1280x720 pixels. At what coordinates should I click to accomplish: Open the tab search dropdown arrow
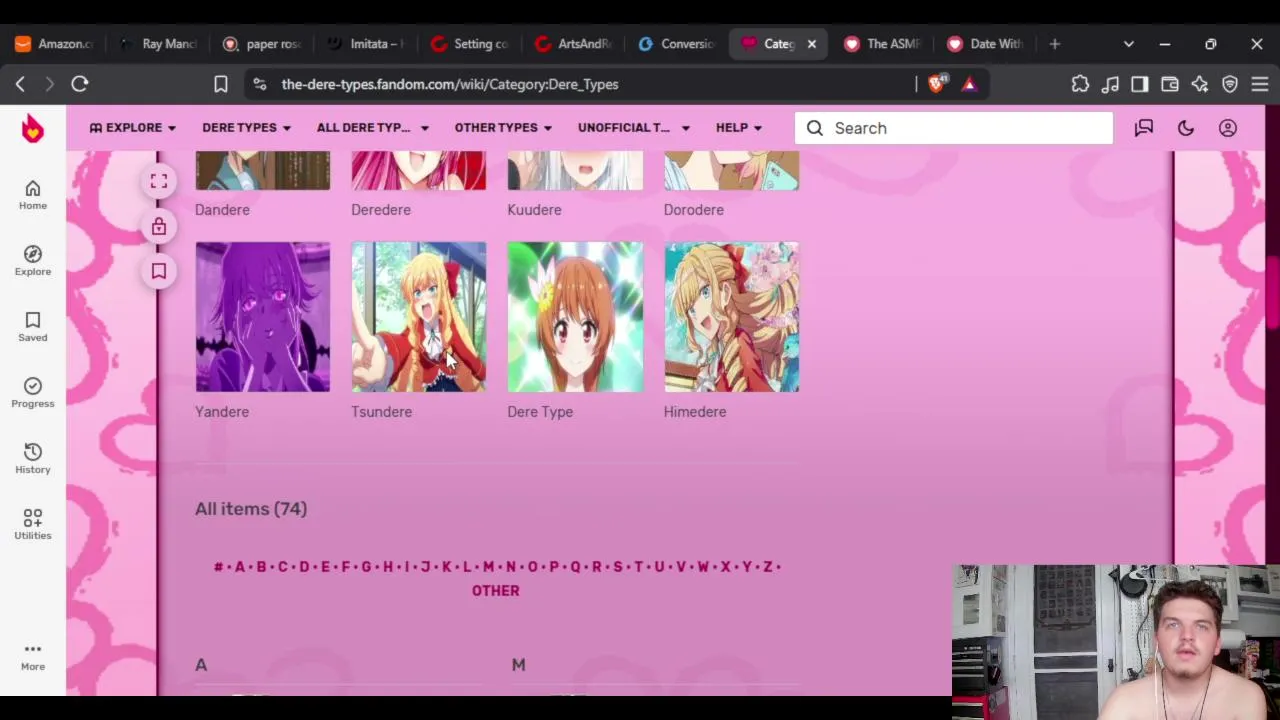click(1129, 44)
